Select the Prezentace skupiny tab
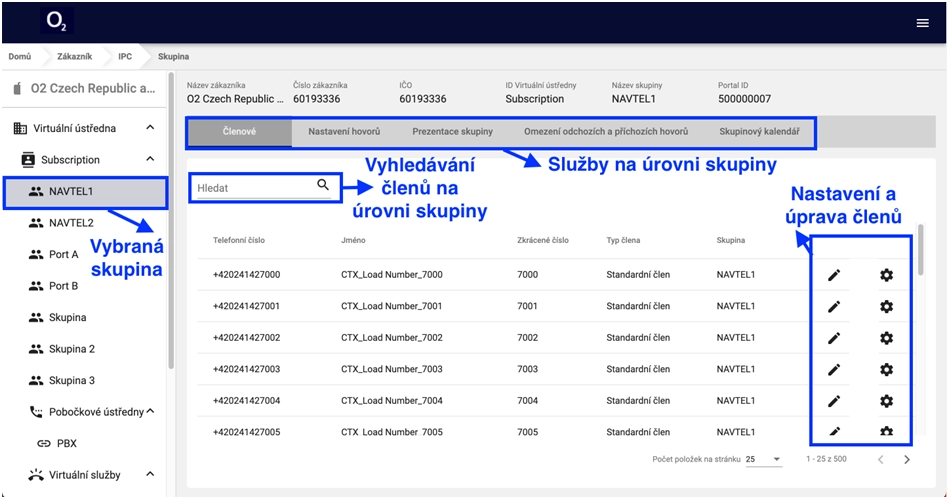949x499 pixels. pyautogui.click(x=452, y=132)
